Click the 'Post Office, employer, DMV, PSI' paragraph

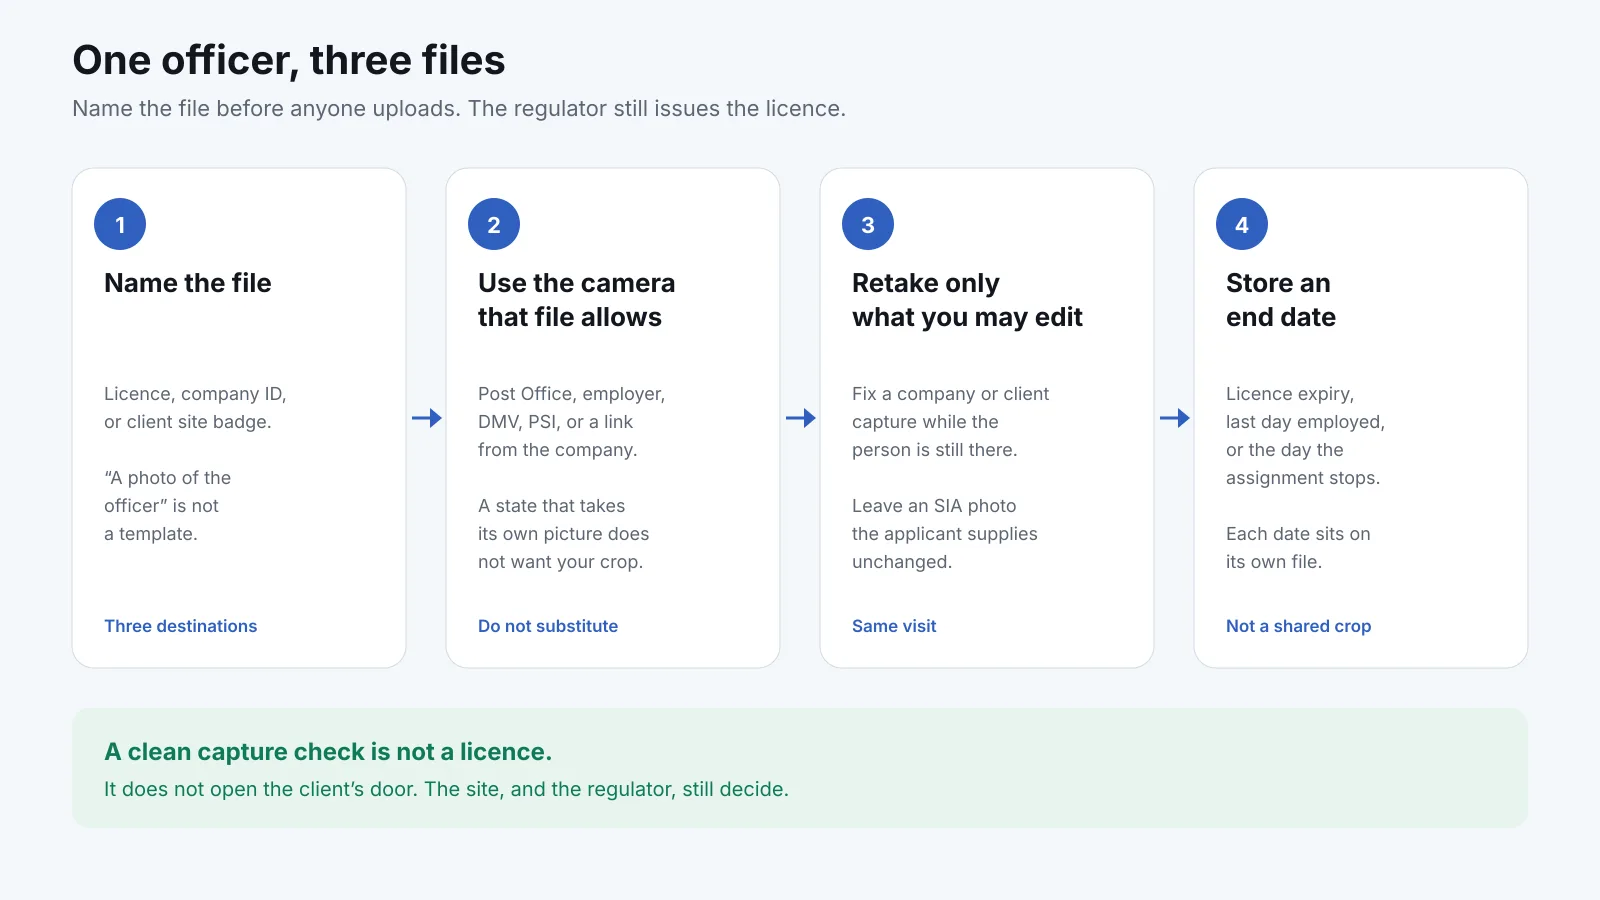tap(572, 422)
